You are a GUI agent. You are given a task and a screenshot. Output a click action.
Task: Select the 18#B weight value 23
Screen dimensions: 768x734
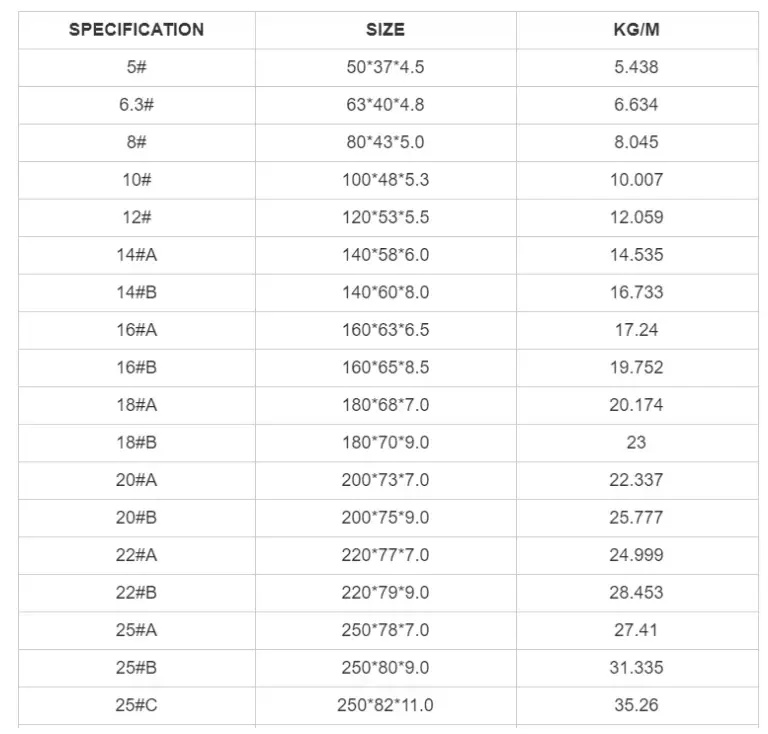click(x=636, y=442)
